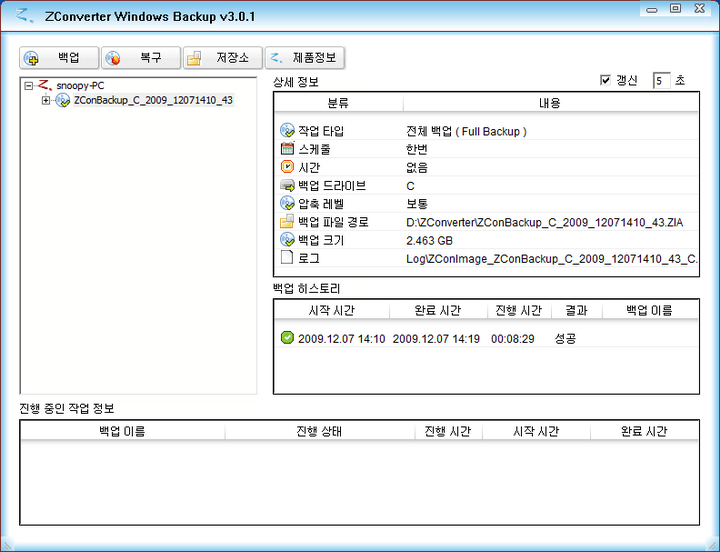The height and width of the screenshot is (552, 720).
Task: Collapse the snoopy-PC tree node
Action: coord(29,86)
